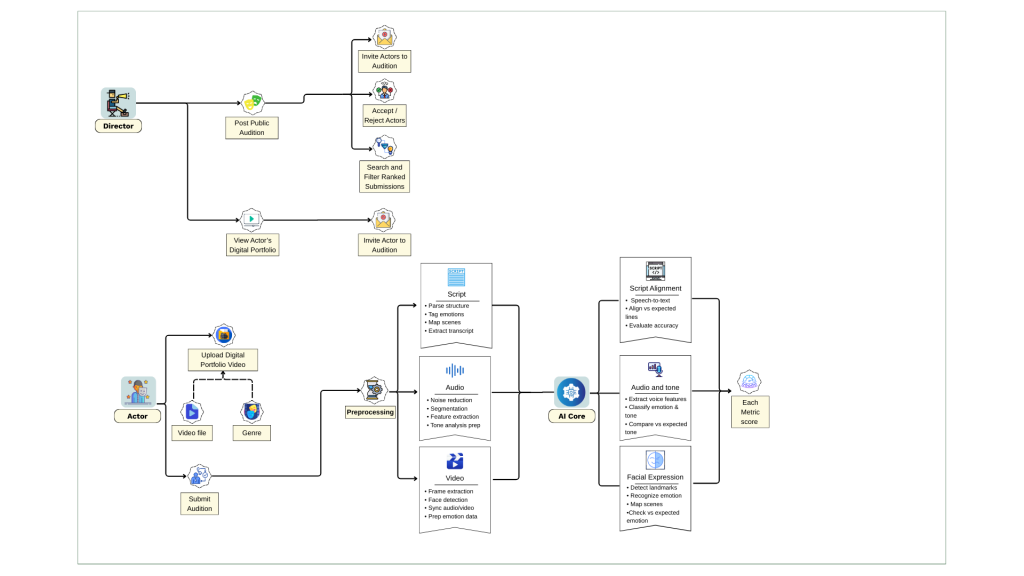Select the Search and Filter Ranked Submissions label

click(x=385, y=177)
